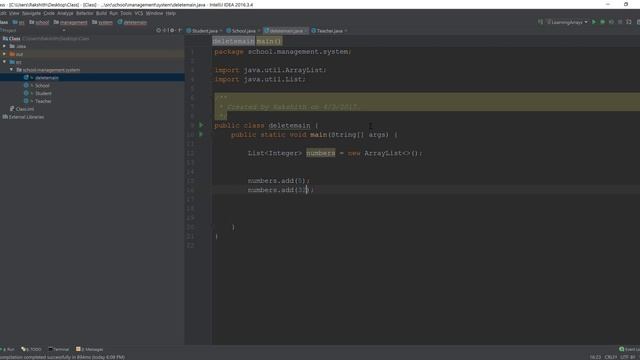
Task: Click the CRLF line separator indicator in the status bar
Action: (x=611, y=357)
